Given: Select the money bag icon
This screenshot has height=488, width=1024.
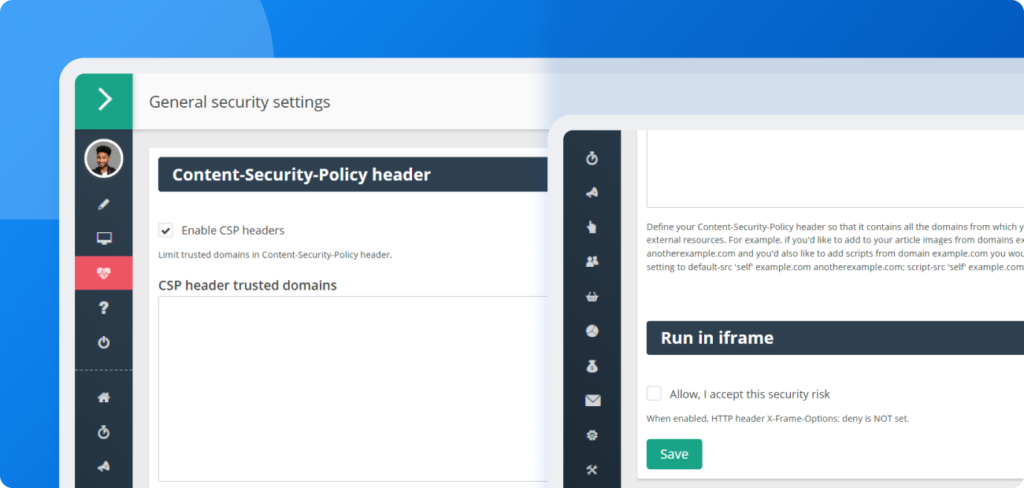Looking at the screenshot, I should click(592, 366).
